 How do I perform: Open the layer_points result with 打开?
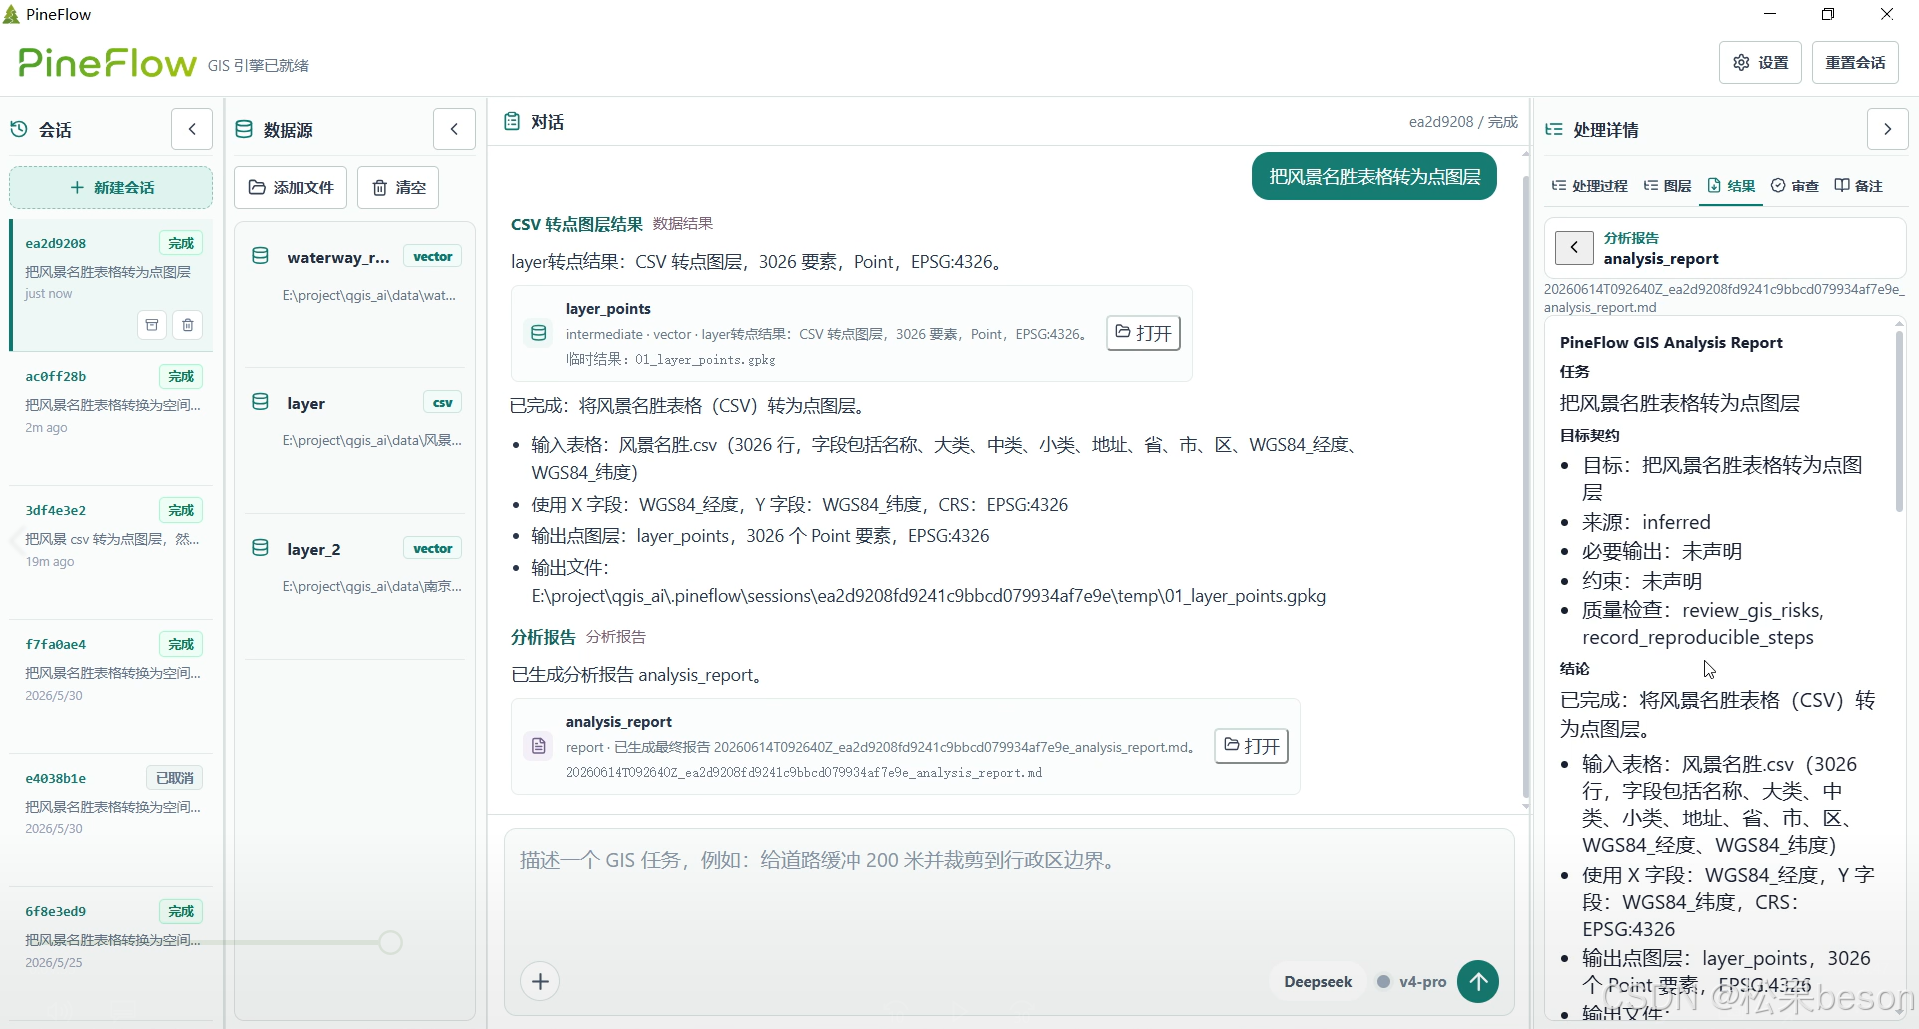1143,333
